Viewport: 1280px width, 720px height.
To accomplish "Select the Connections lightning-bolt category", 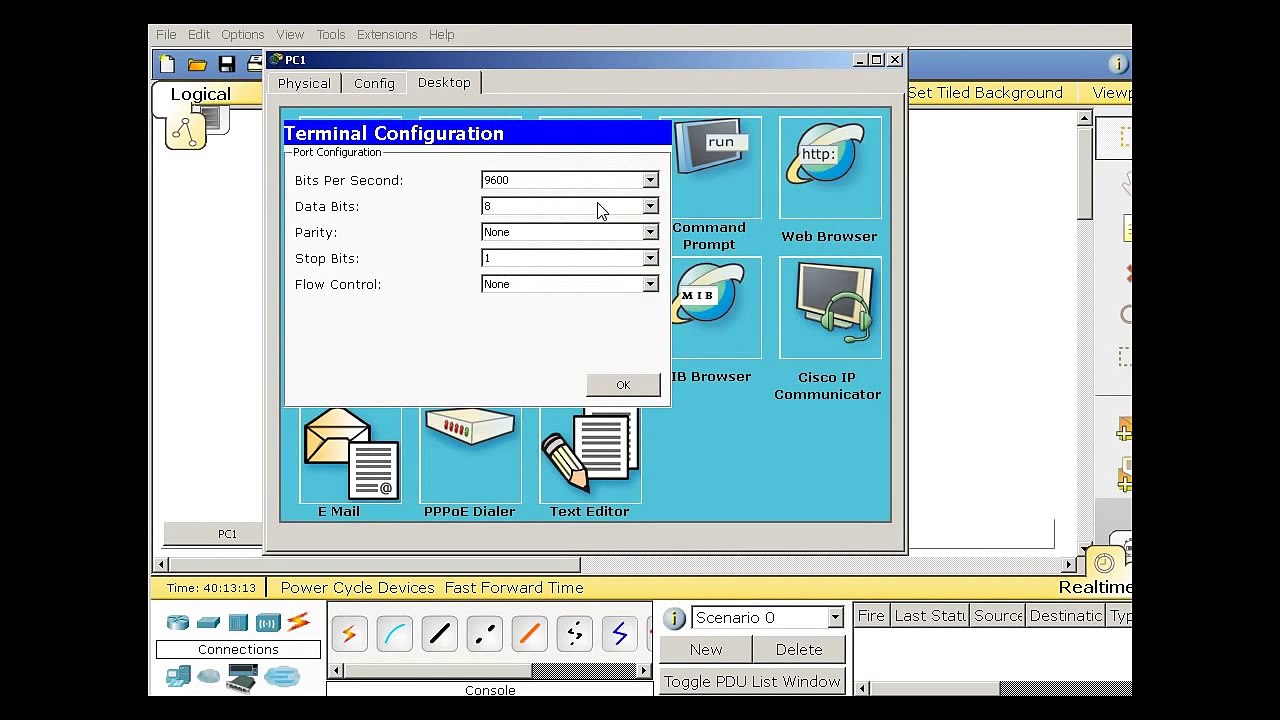I will coord(298,623).
